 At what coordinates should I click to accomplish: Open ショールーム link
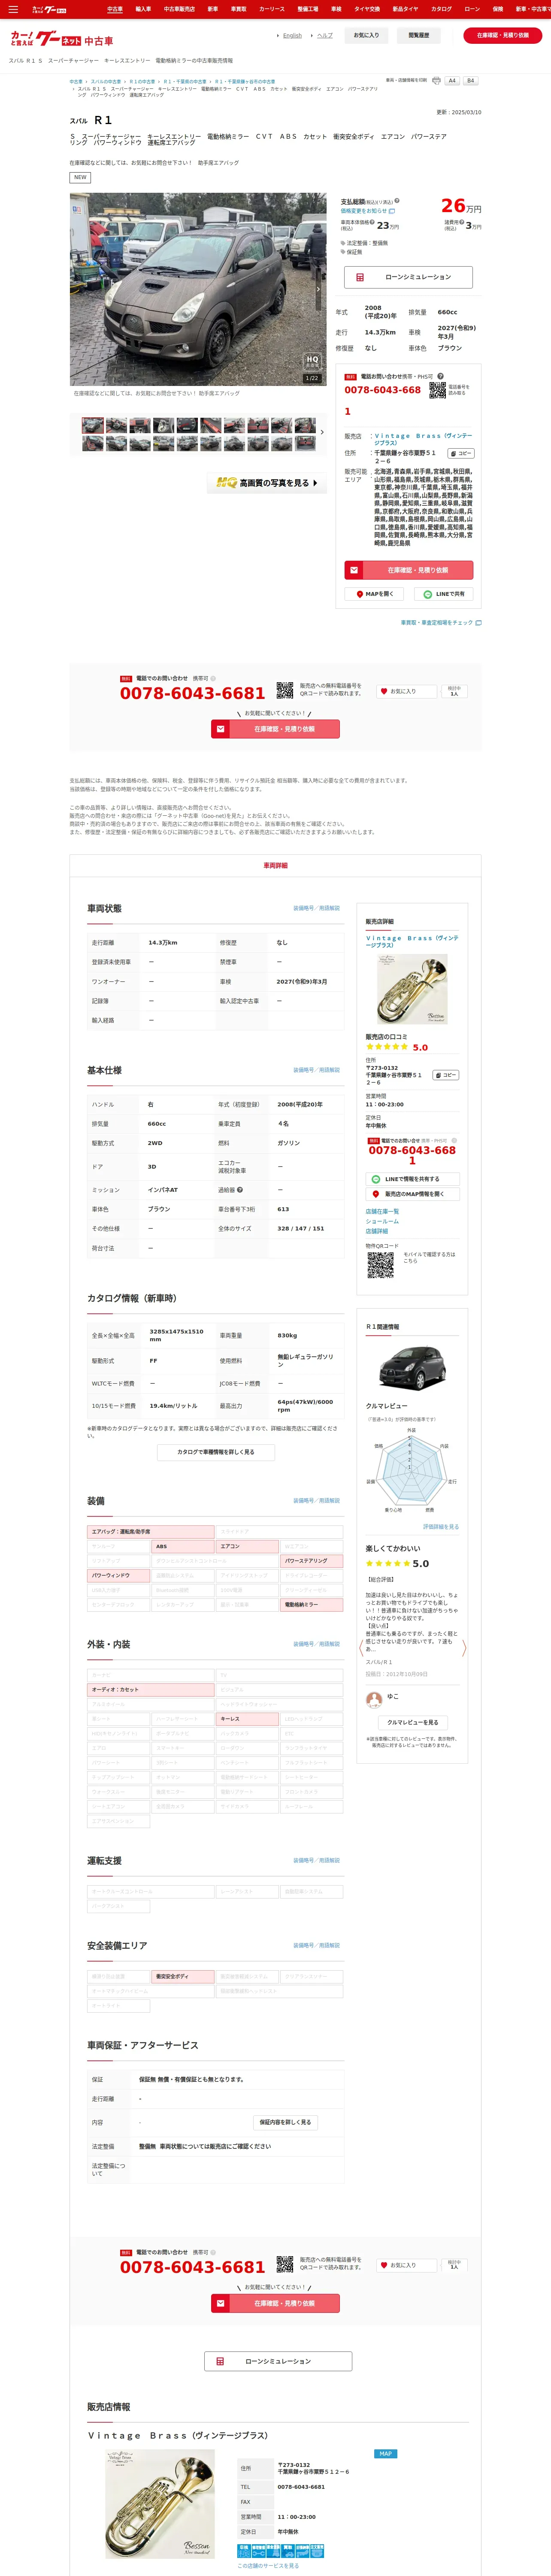tap(382, 1221)
